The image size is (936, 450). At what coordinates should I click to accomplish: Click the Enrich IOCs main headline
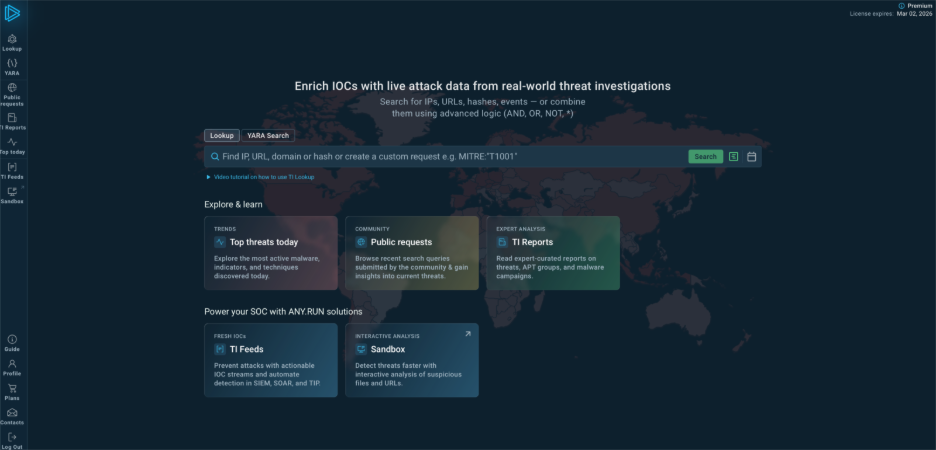(482, 86)
